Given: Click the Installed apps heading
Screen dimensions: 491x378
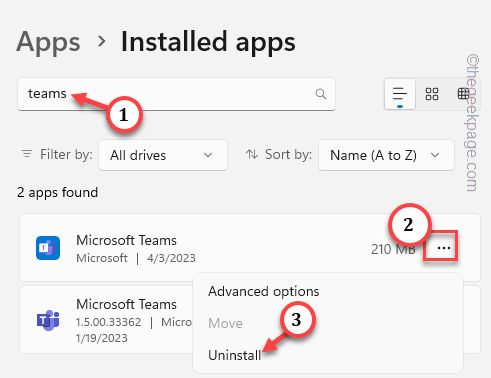Looking at the screenshot, I should [x=208, y=42].
